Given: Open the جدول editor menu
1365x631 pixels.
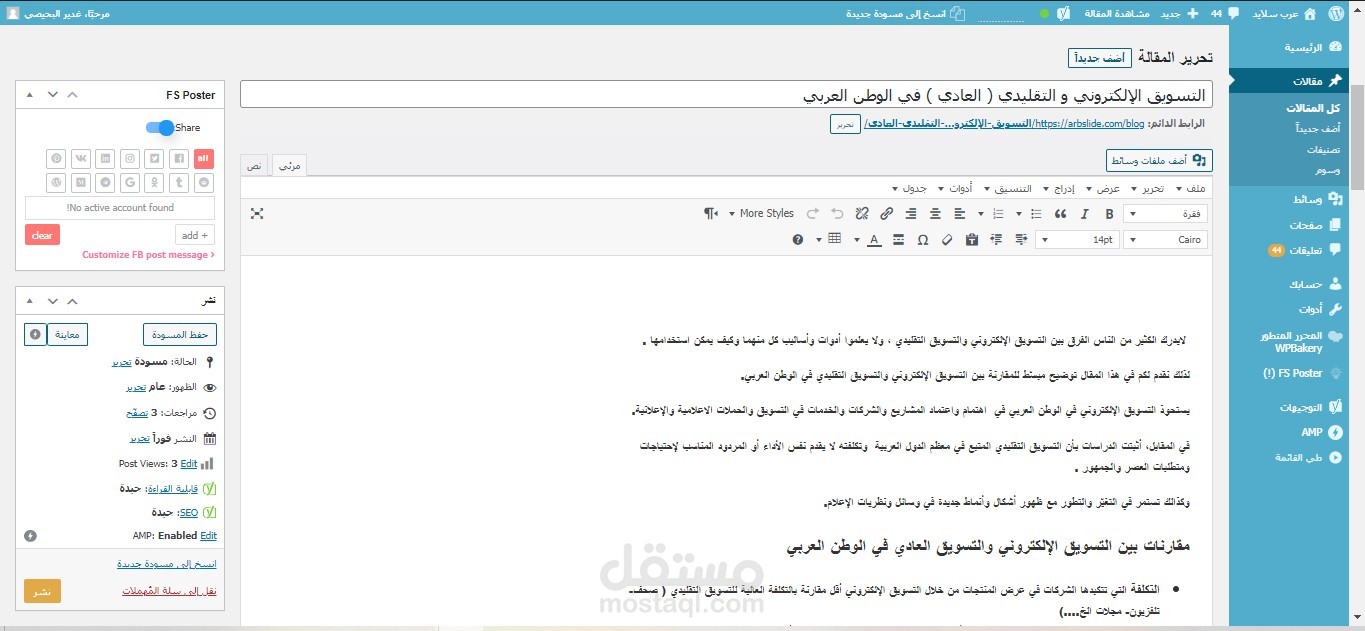Looking at the screenshot, I should [909, 188].
